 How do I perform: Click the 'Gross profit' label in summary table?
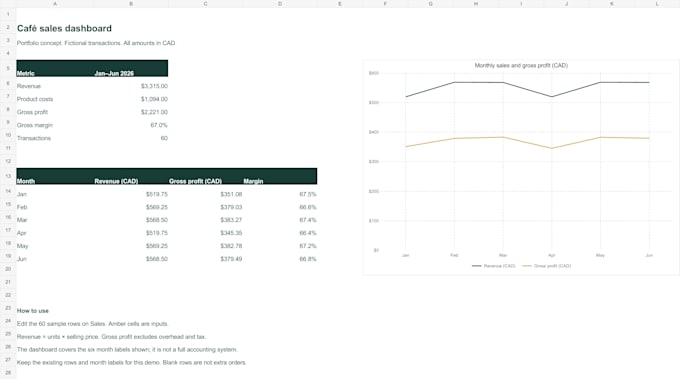32,112
